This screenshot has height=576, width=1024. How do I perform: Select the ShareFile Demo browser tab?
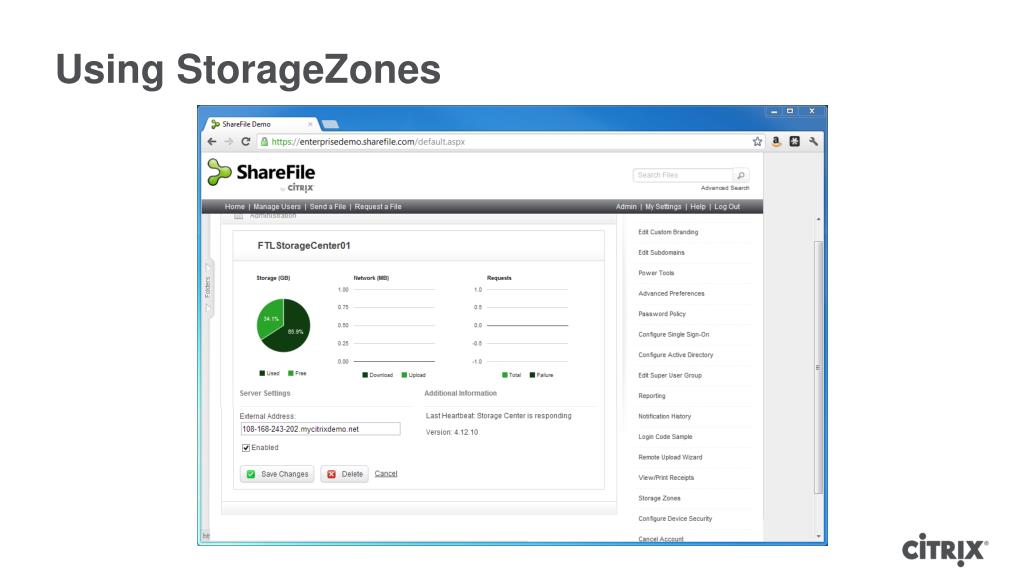261,124
